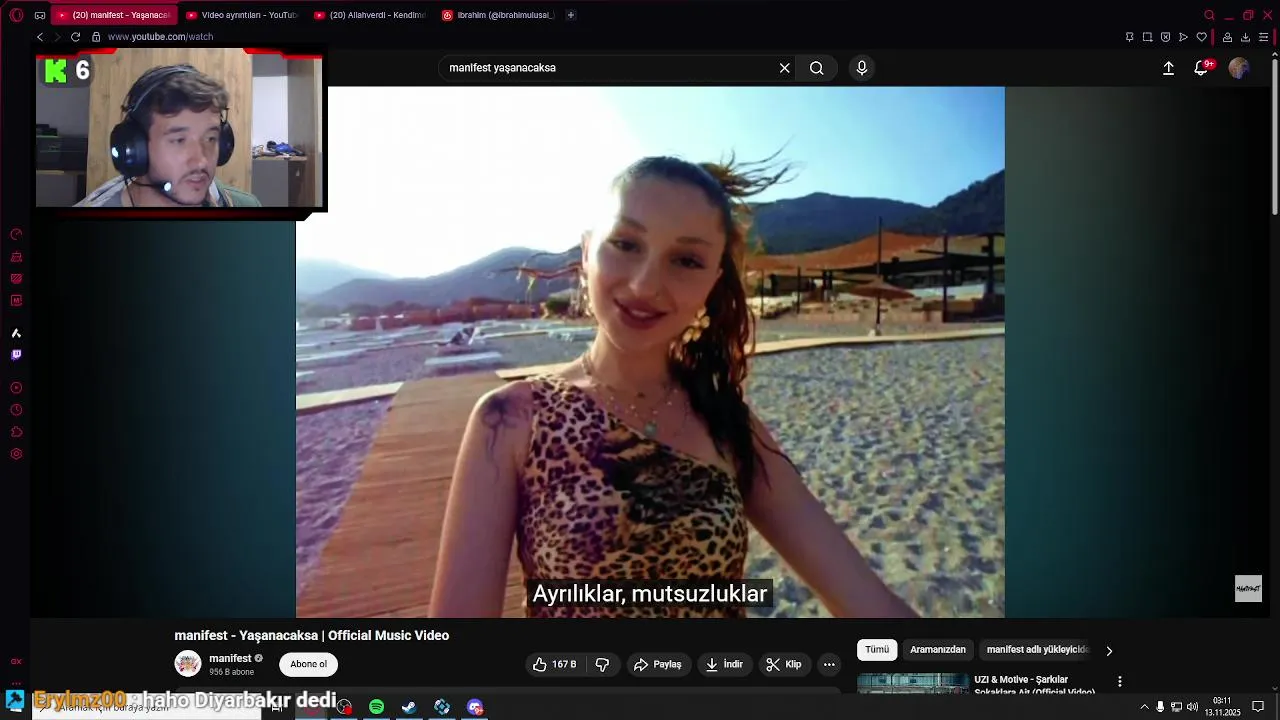Open the history clock icon in sidebar
This screenshot has height=720, width=1280.
click(16, 410)
